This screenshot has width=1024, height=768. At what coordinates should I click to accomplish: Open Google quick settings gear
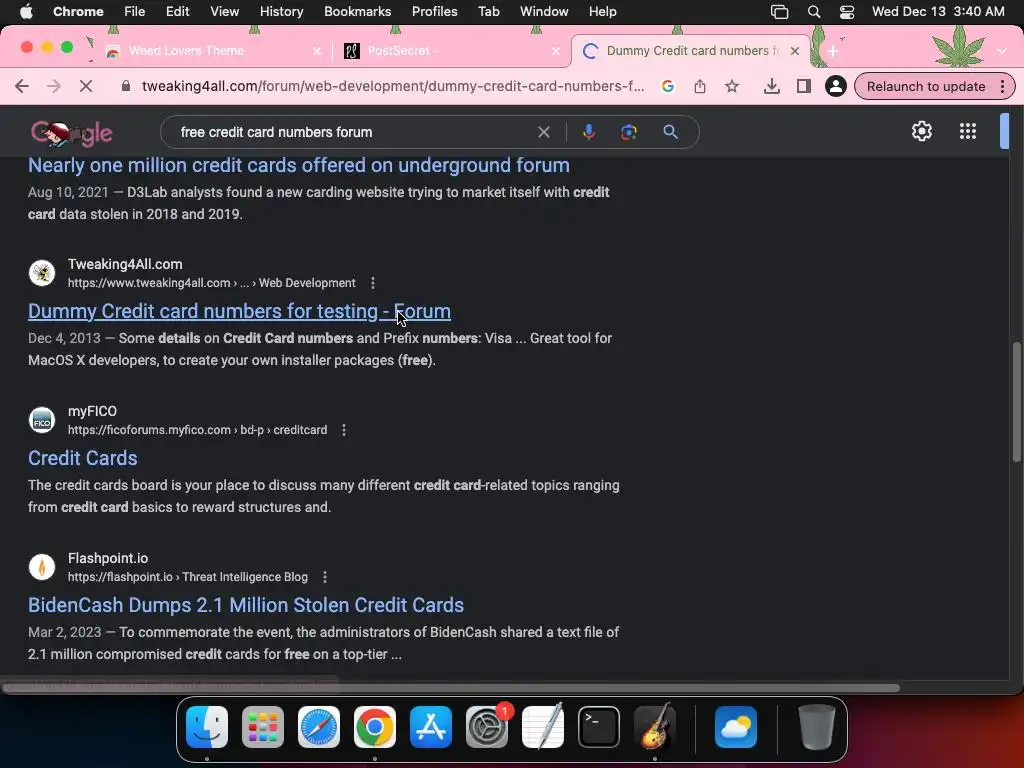point(921,131)
